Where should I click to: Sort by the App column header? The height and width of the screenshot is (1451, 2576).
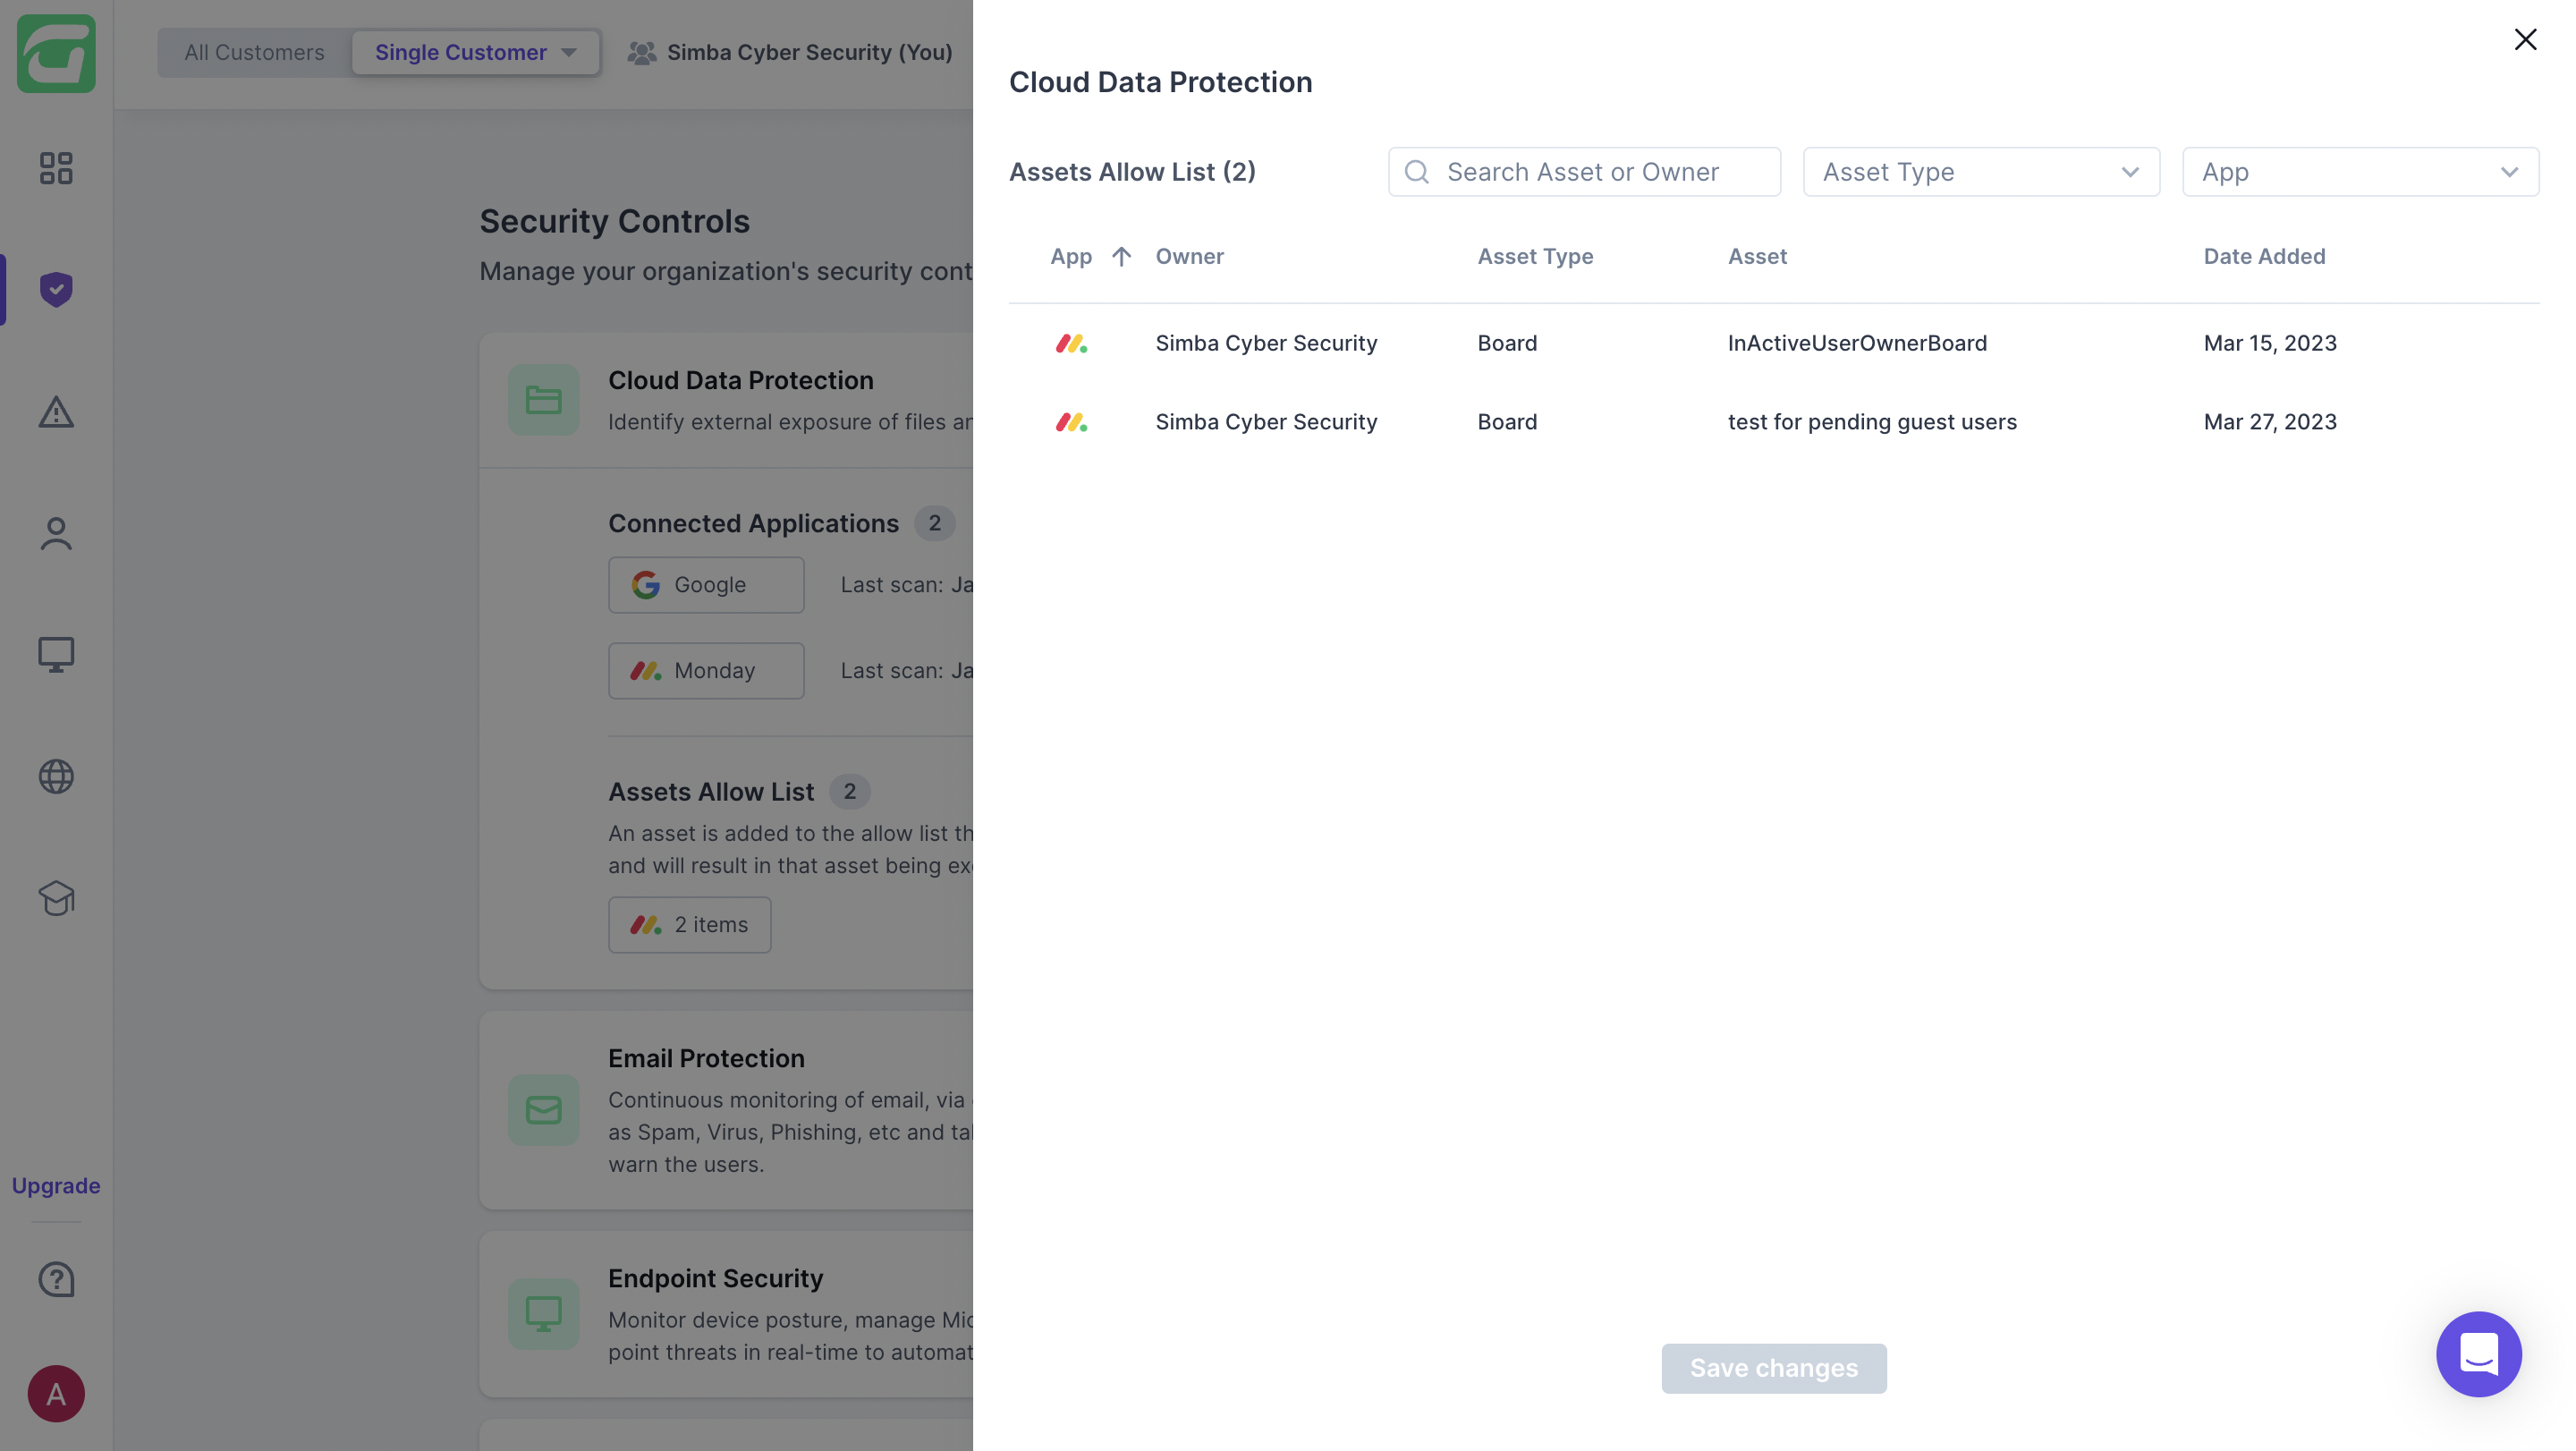coord(1070,257)
